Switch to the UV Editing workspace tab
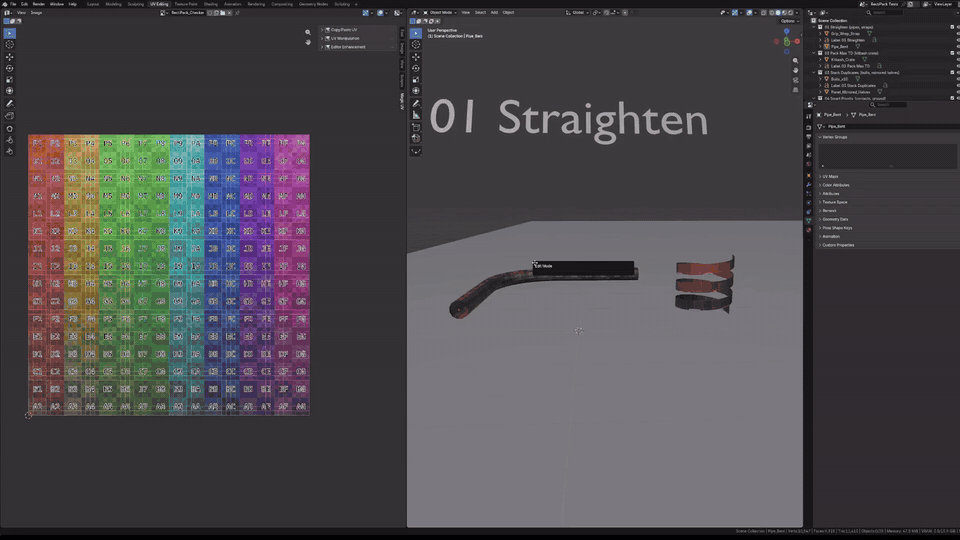 coord(159,4)
